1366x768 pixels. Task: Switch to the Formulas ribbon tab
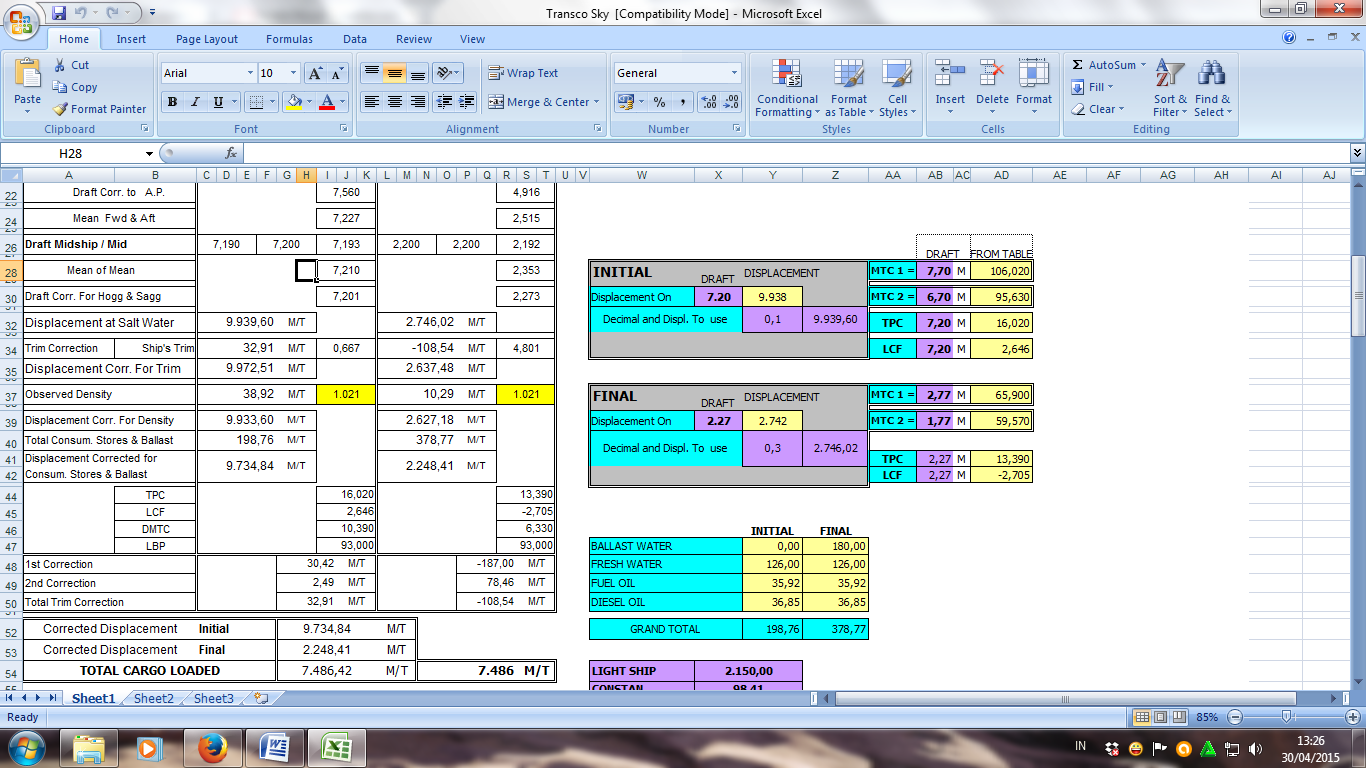pos(289,38)
